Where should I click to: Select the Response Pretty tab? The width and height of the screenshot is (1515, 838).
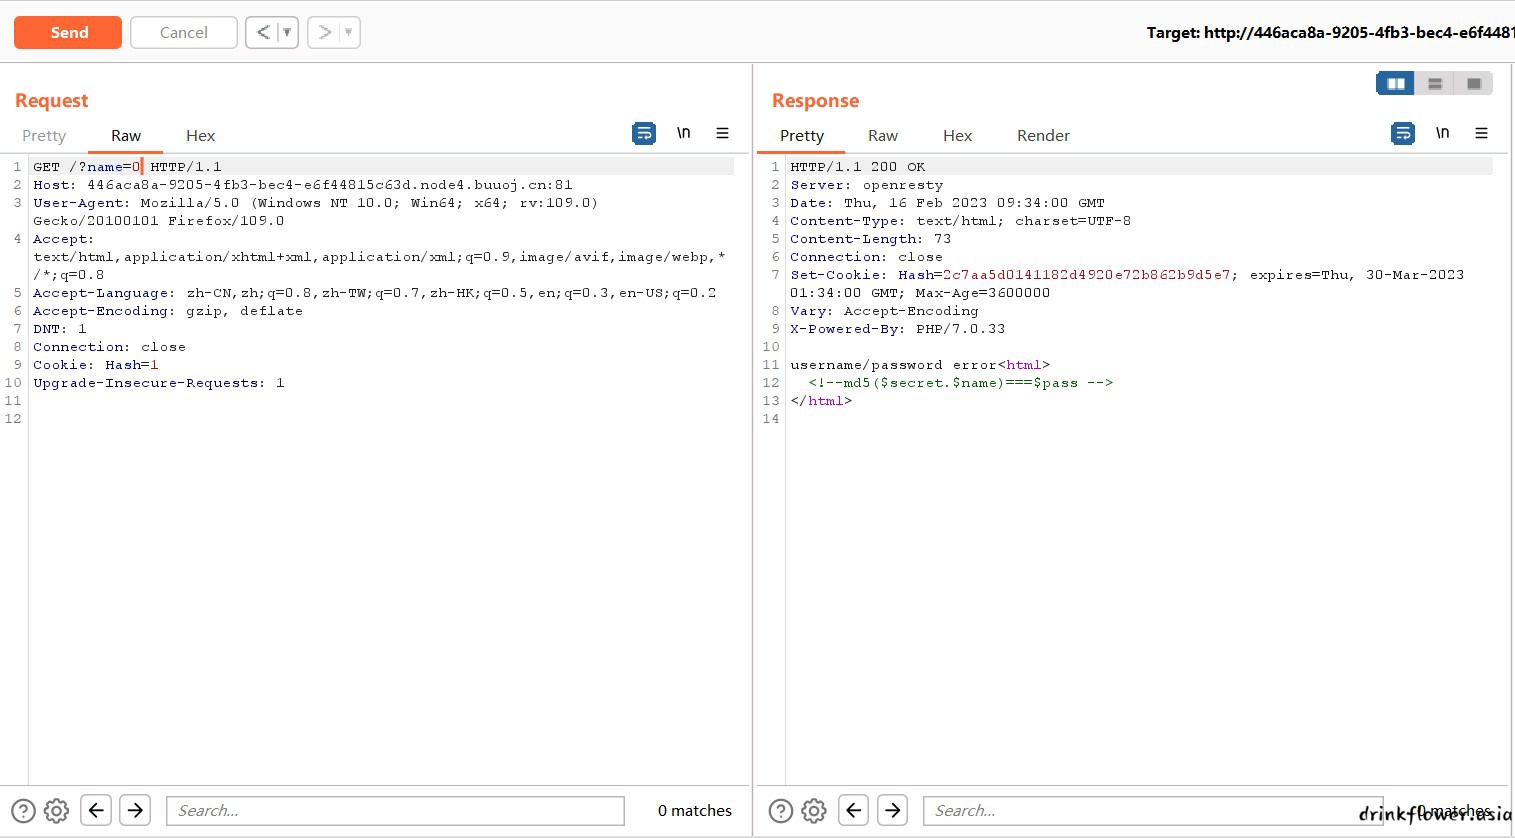tap(802, 135)
